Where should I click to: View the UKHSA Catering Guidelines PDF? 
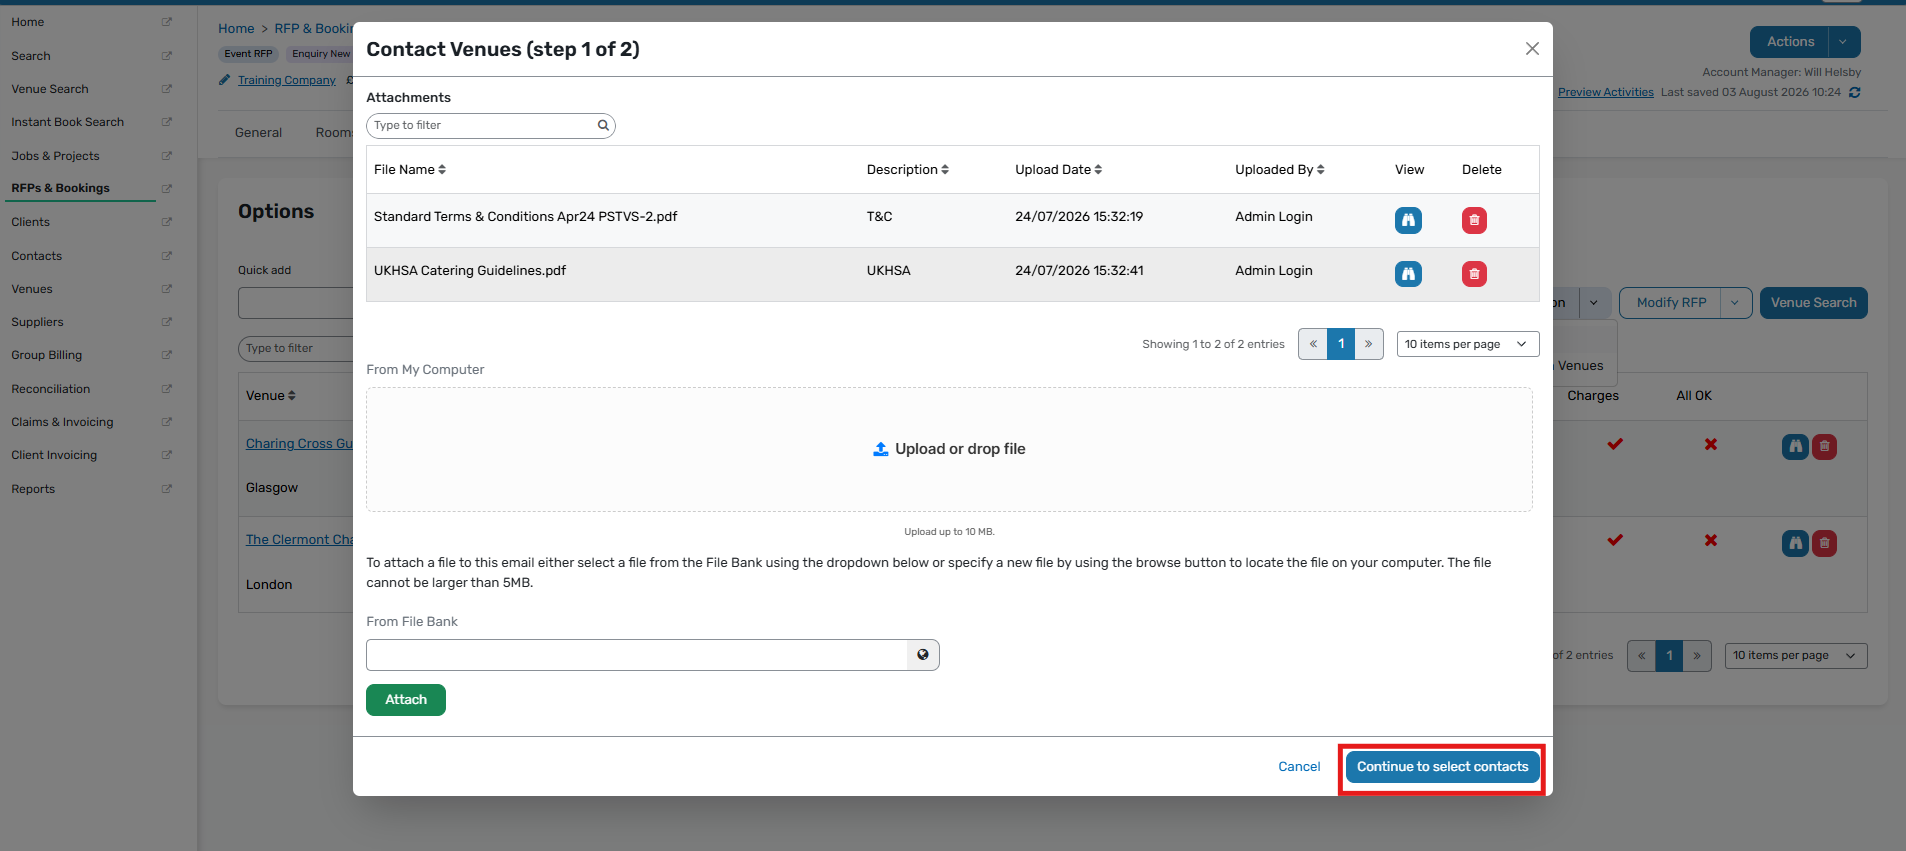tap(1408, 274)
